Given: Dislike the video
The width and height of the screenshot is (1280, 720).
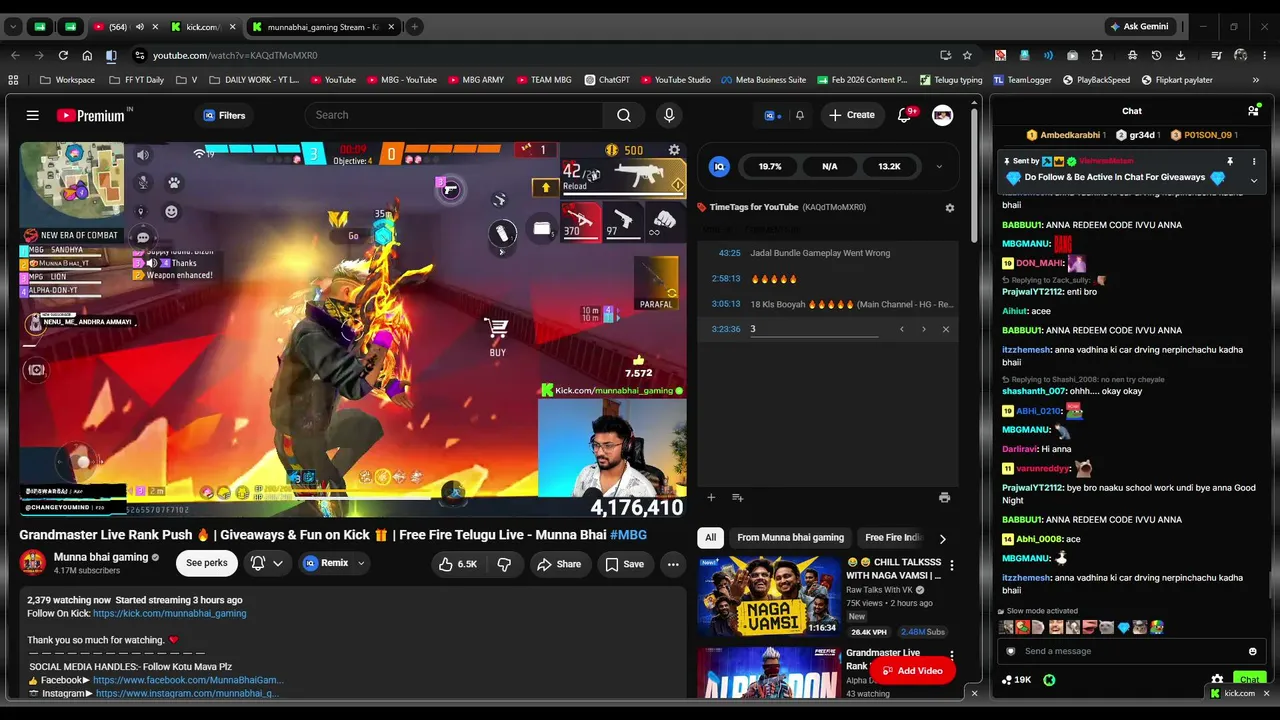Looking at the screenshot, I should pos(504,564).
